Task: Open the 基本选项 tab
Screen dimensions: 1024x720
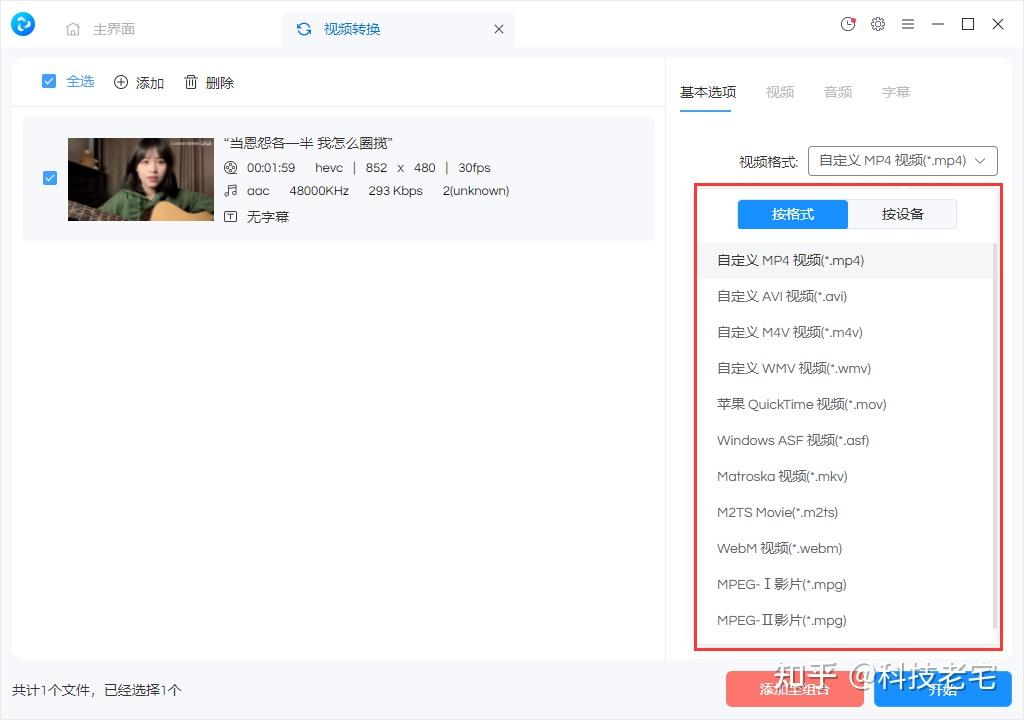Action: [707, 92]
